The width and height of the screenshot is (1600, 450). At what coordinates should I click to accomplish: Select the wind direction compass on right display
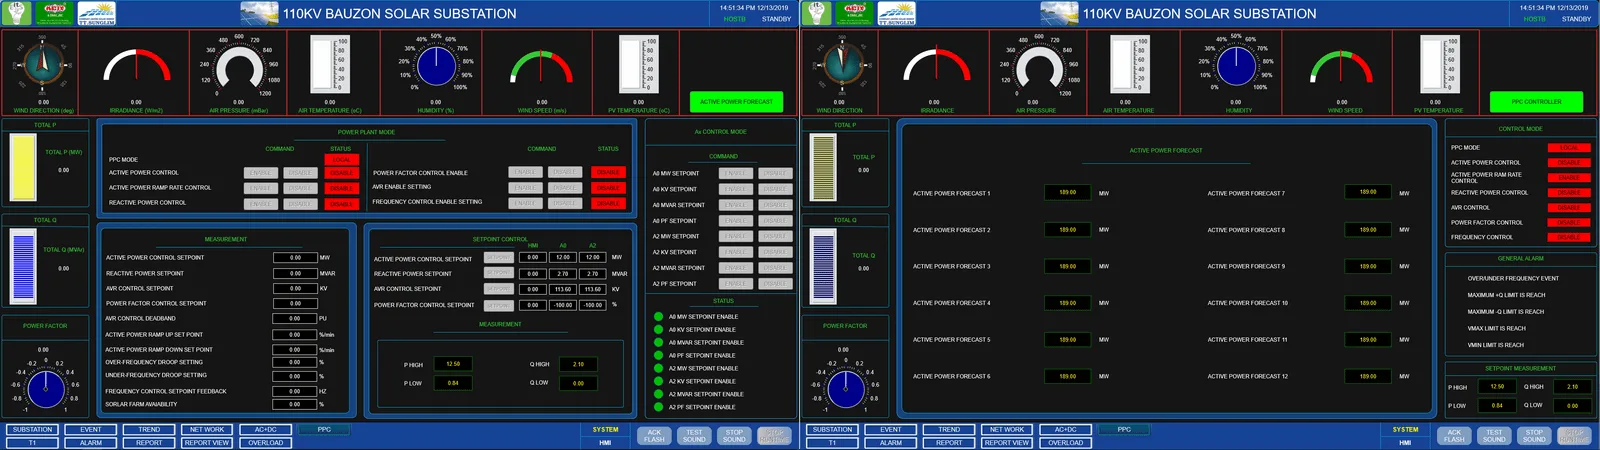pyautogui.click(x=843, y=65)
